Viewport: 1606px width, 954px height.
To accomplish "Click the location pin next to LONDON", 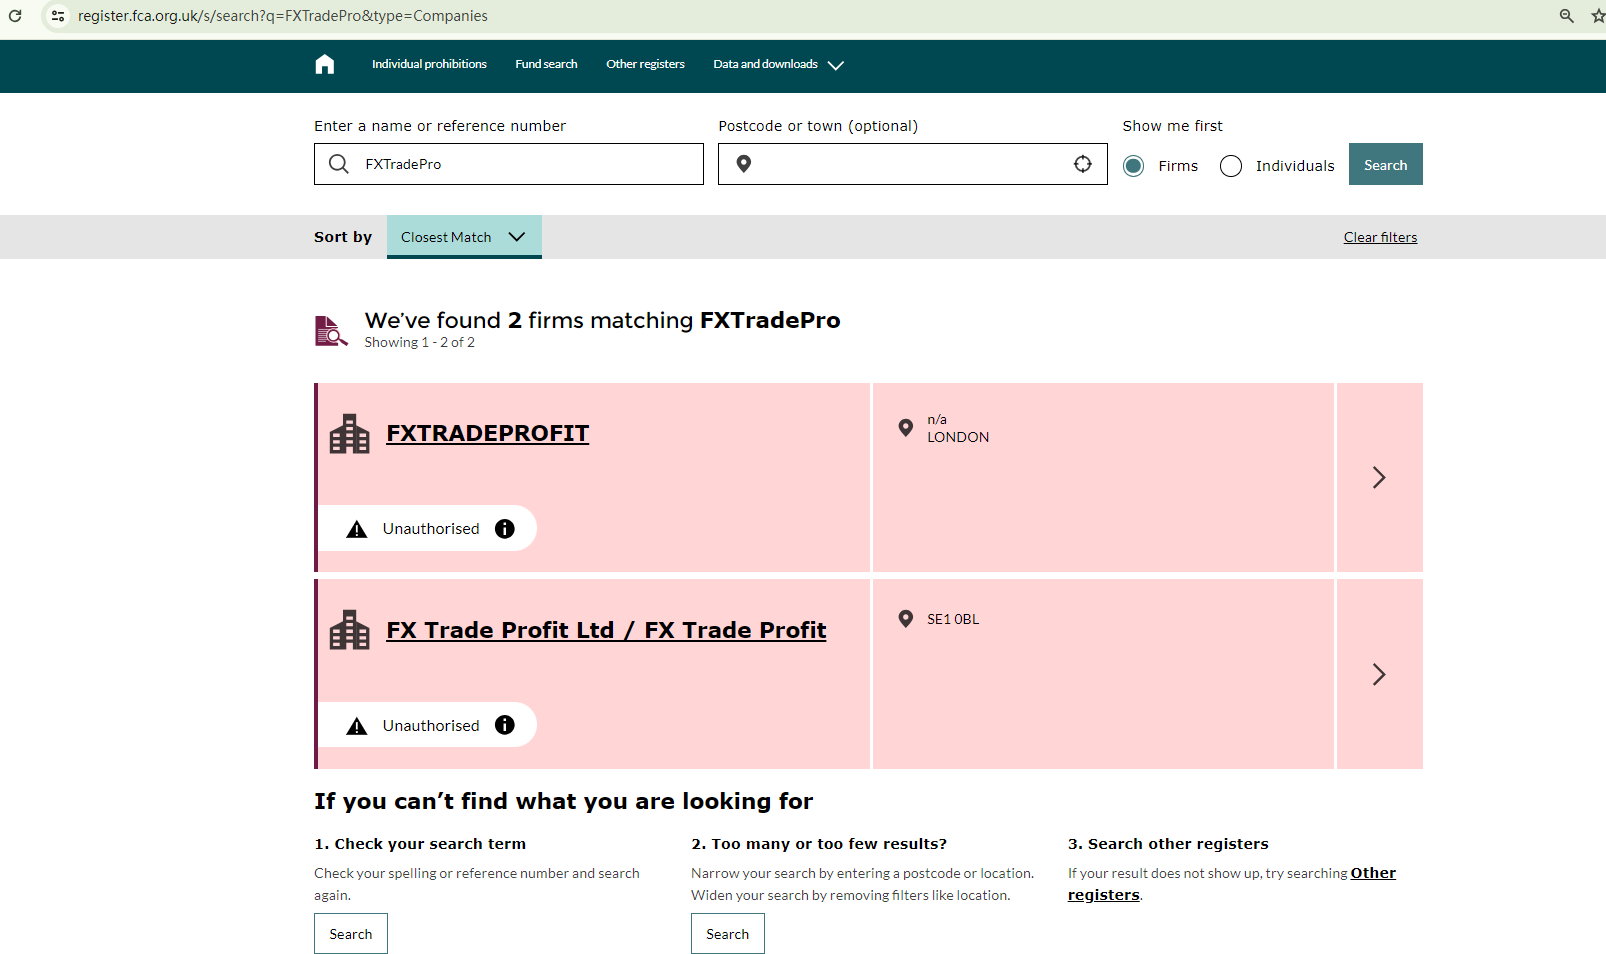I will [x=906, y=427].
